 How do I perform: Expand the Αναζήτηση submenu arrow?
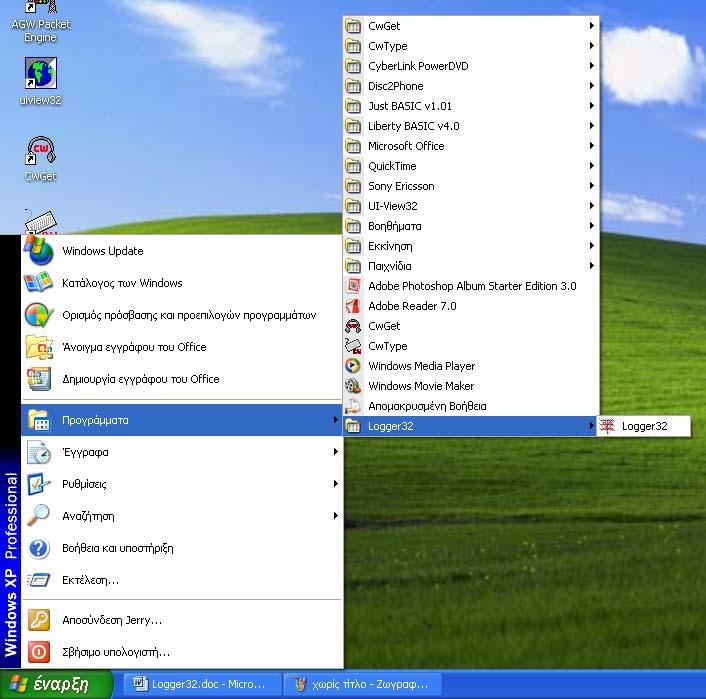(335, 516)
